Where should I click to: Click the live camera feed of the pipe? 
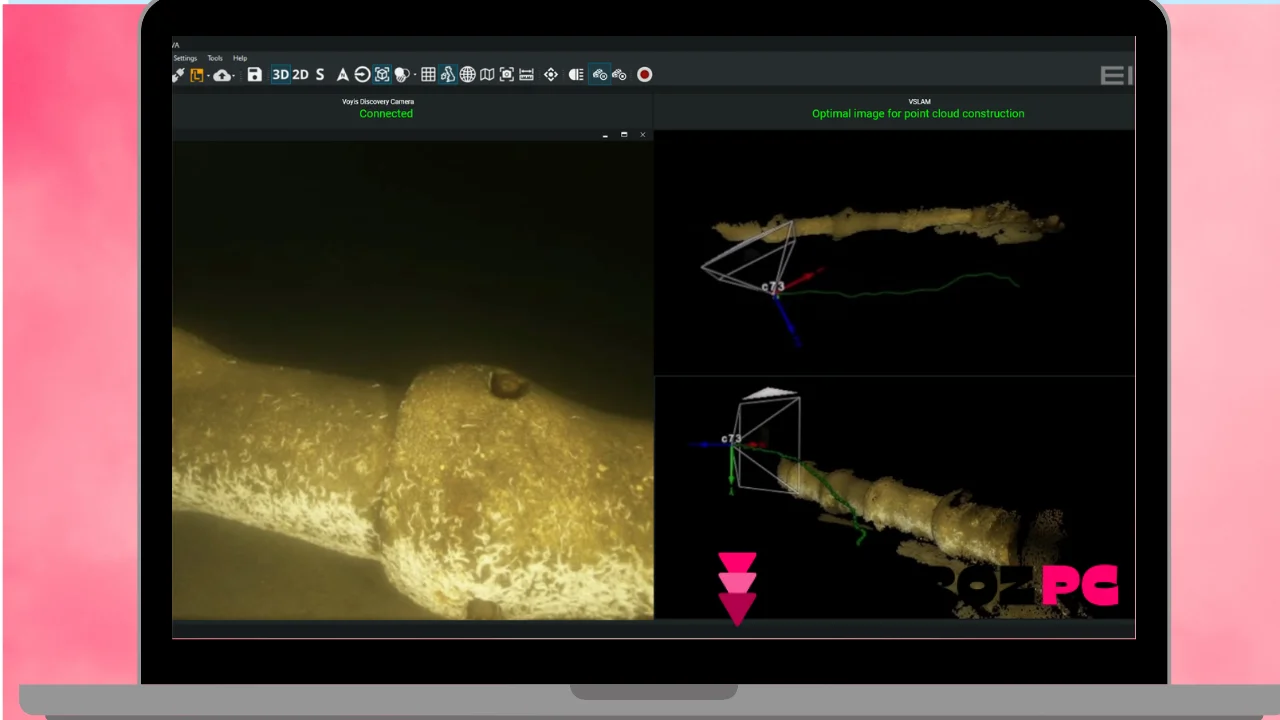[413, 380]
